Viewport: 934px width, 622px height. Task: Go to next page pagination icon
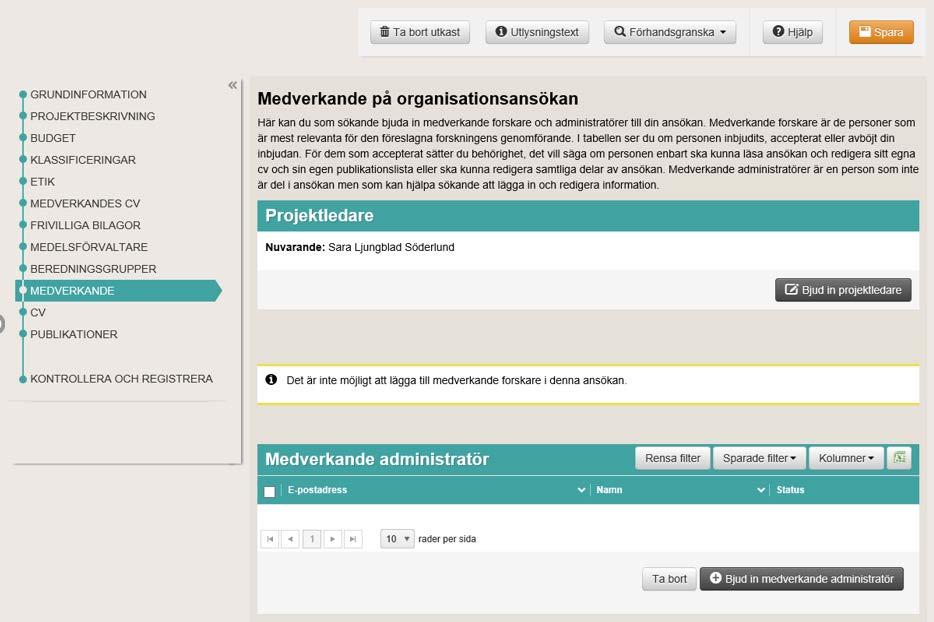pyautogui.click(x=332, y=539)
